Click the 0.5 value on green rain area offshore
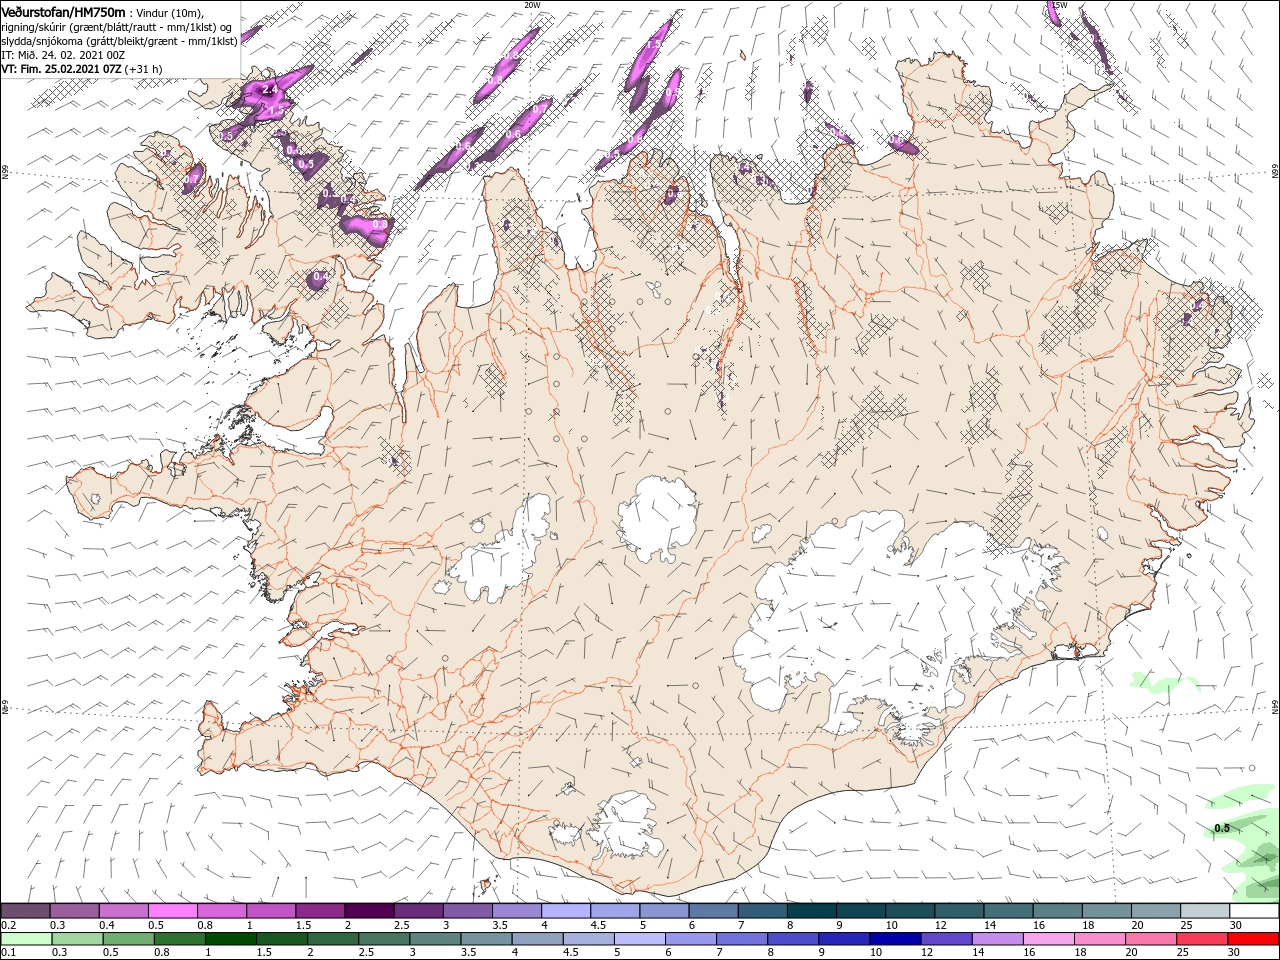This screenshot has height=960, width=1280. (1222, 828)
